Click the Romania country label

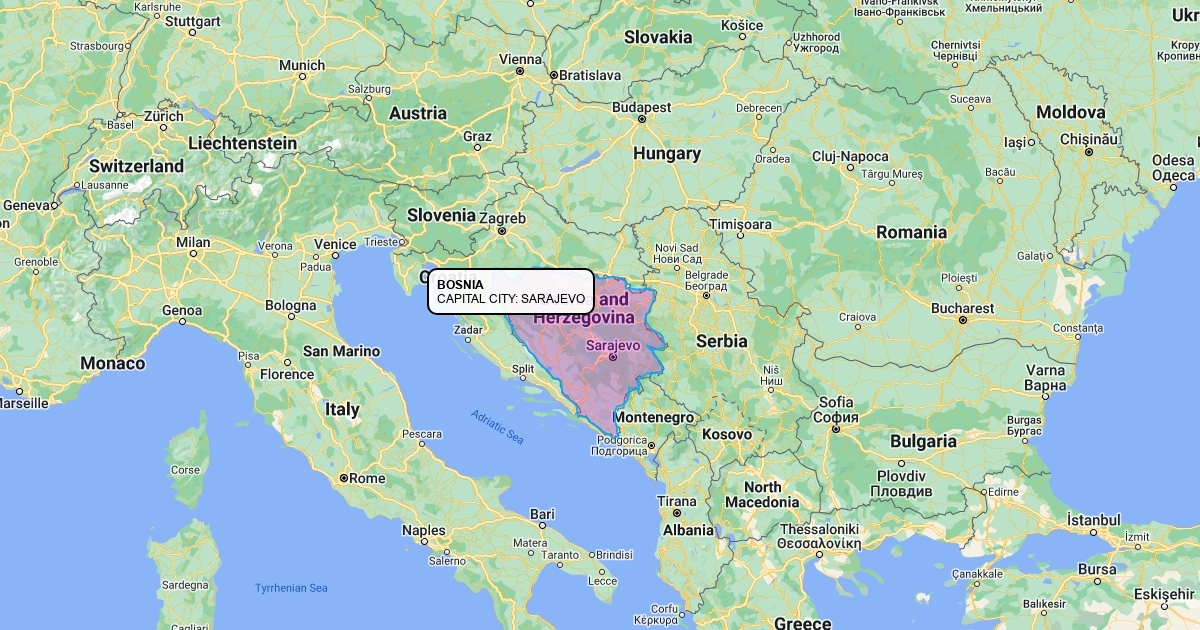click(x=911, y=232)
